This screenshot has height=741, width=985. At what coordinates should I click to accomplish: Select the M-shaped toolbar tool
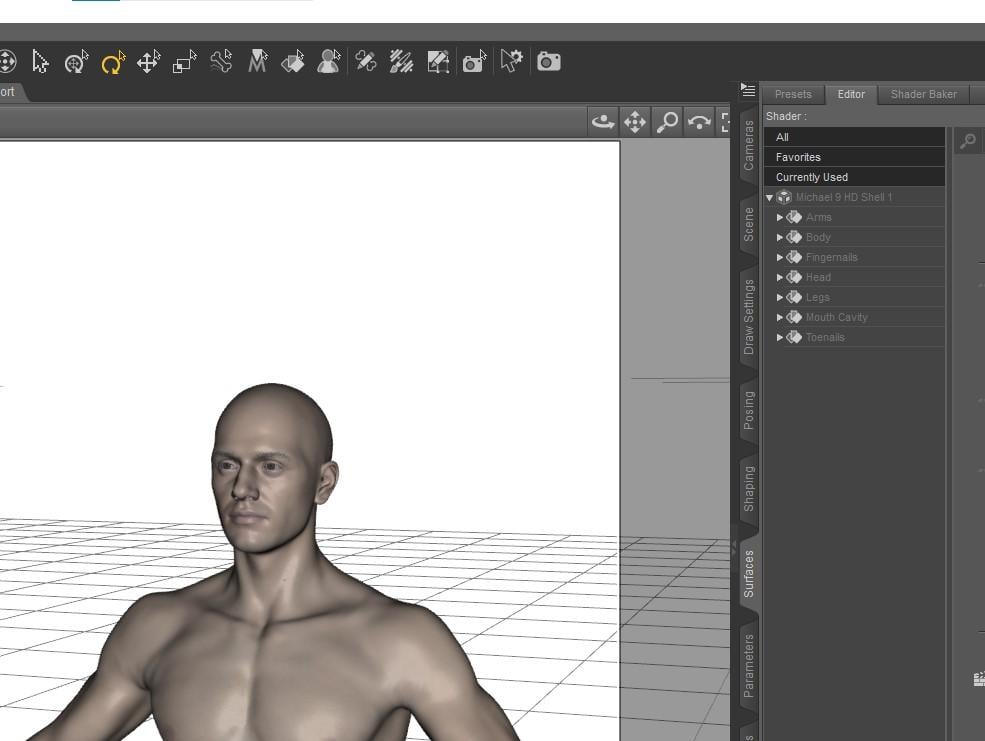[x=258, y=62]
